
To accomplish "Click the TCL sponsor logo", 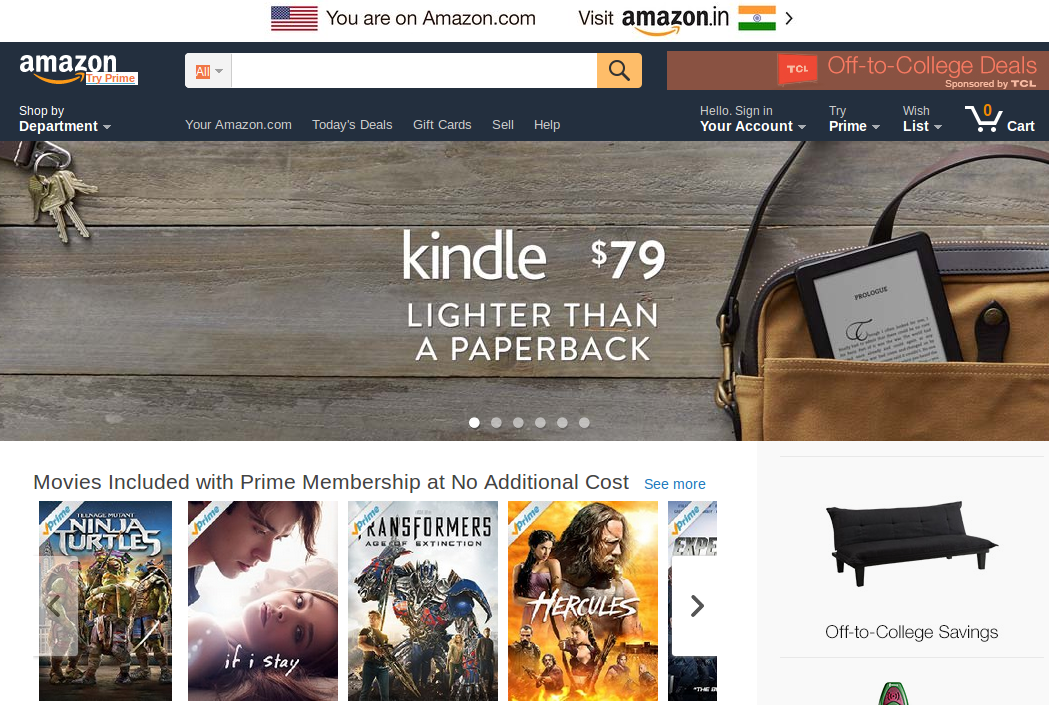I will [797, 69].
